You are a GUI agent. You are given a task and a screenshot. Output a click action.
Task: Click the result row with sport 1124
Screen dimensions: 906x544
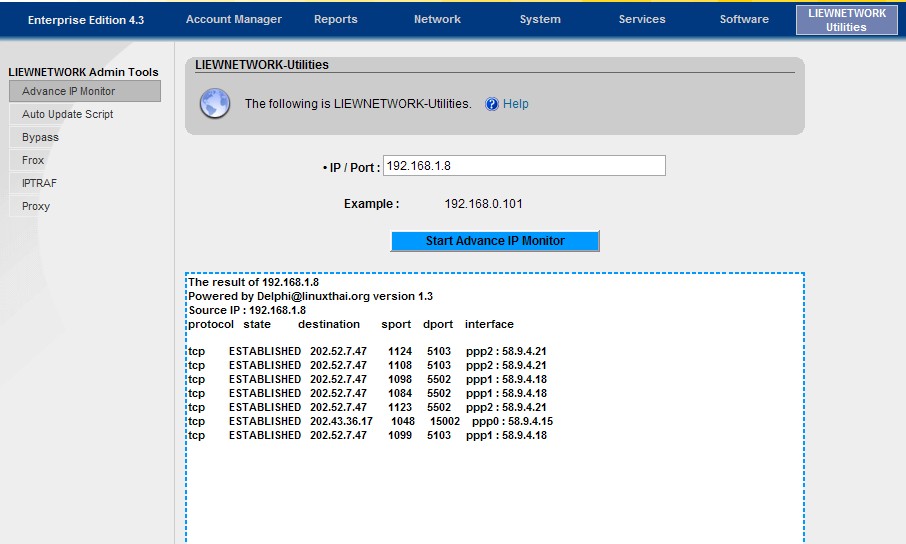pyautogui.click(x=367, y=351)
